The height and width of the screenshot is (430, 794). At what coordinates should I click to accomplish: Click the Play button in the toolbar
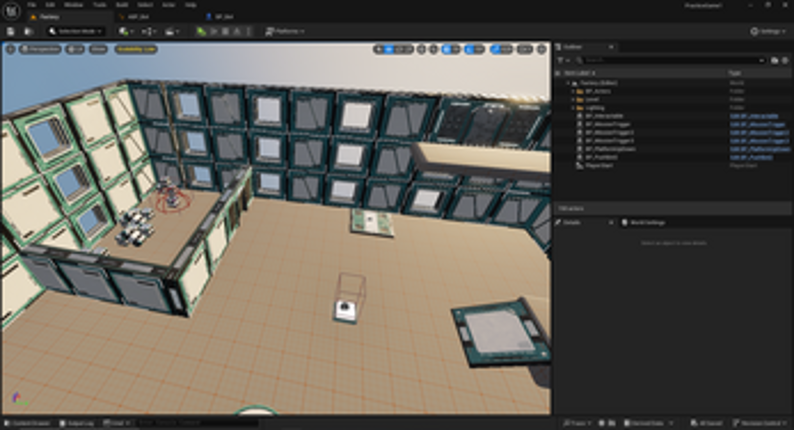click(x=201, y=31)
